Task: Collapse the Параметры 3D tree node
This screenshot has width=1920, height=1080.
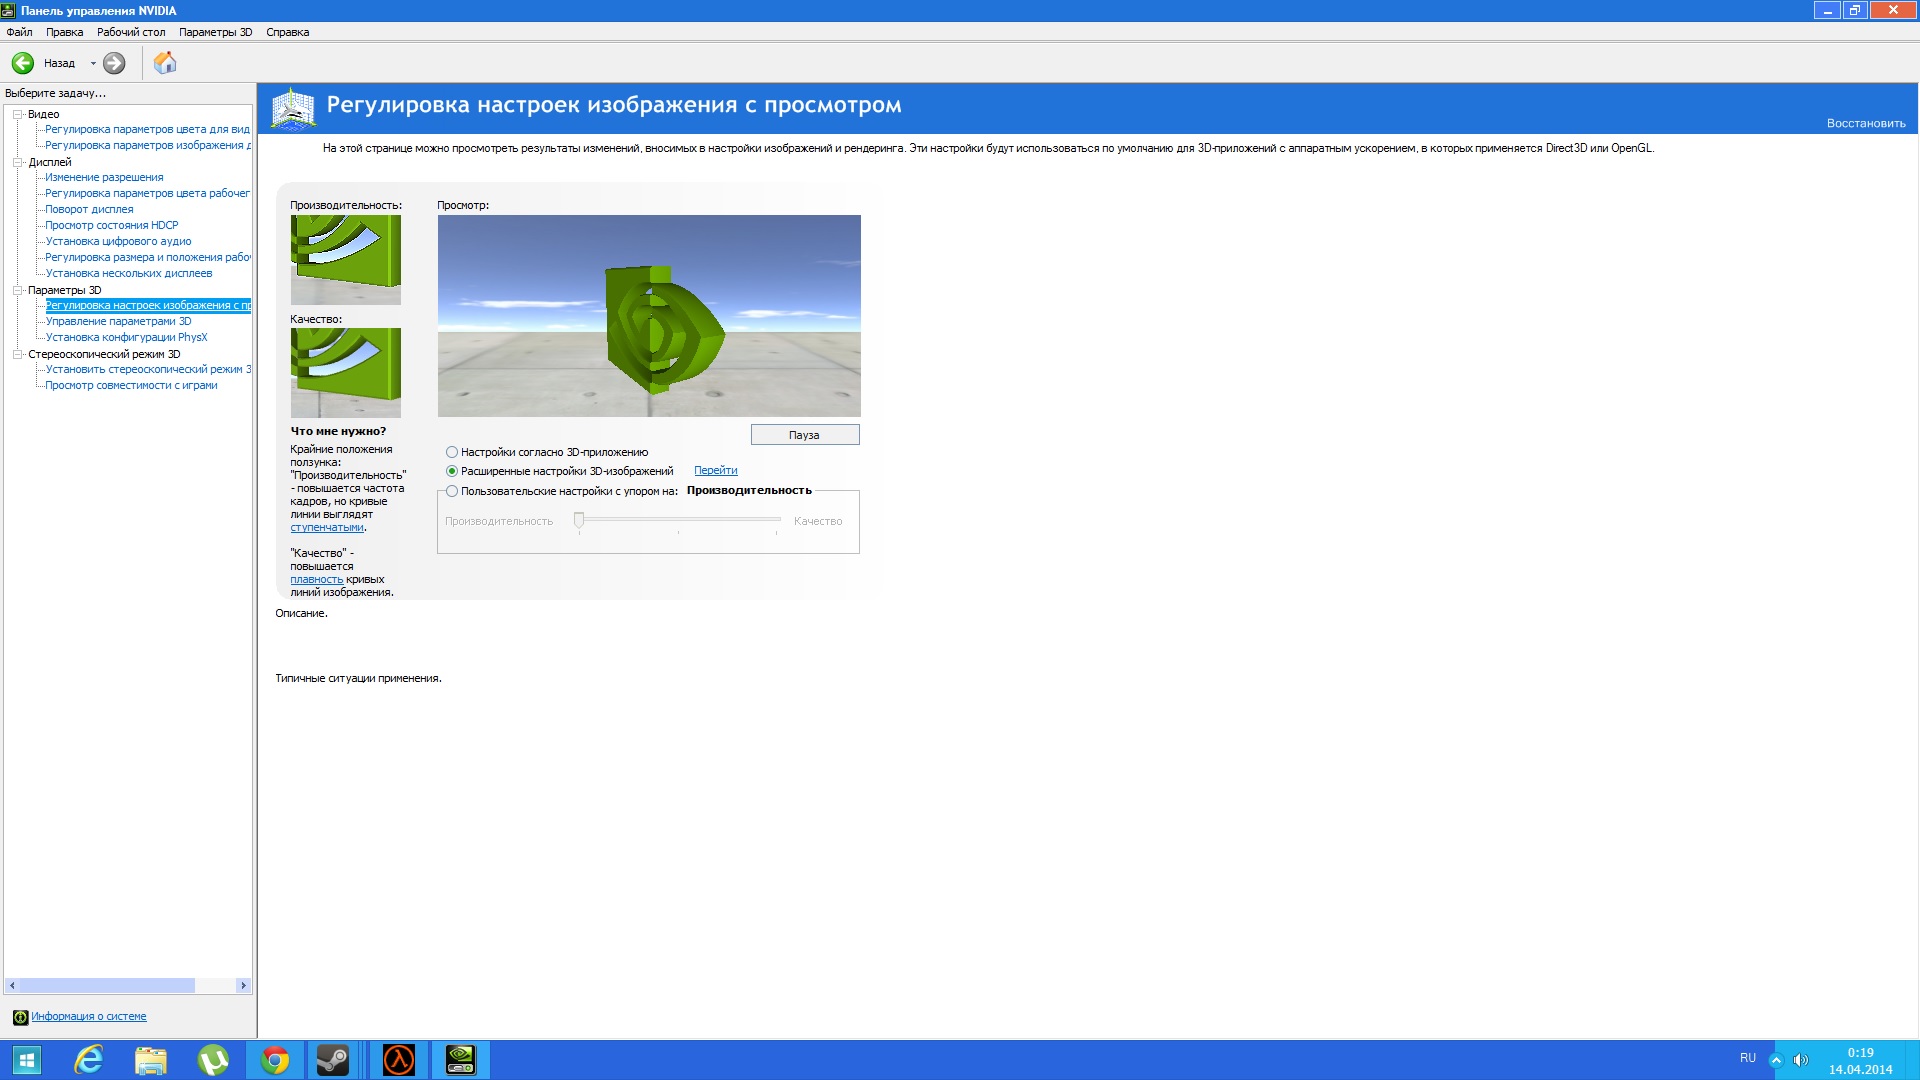Action: (x=17, y=290)
